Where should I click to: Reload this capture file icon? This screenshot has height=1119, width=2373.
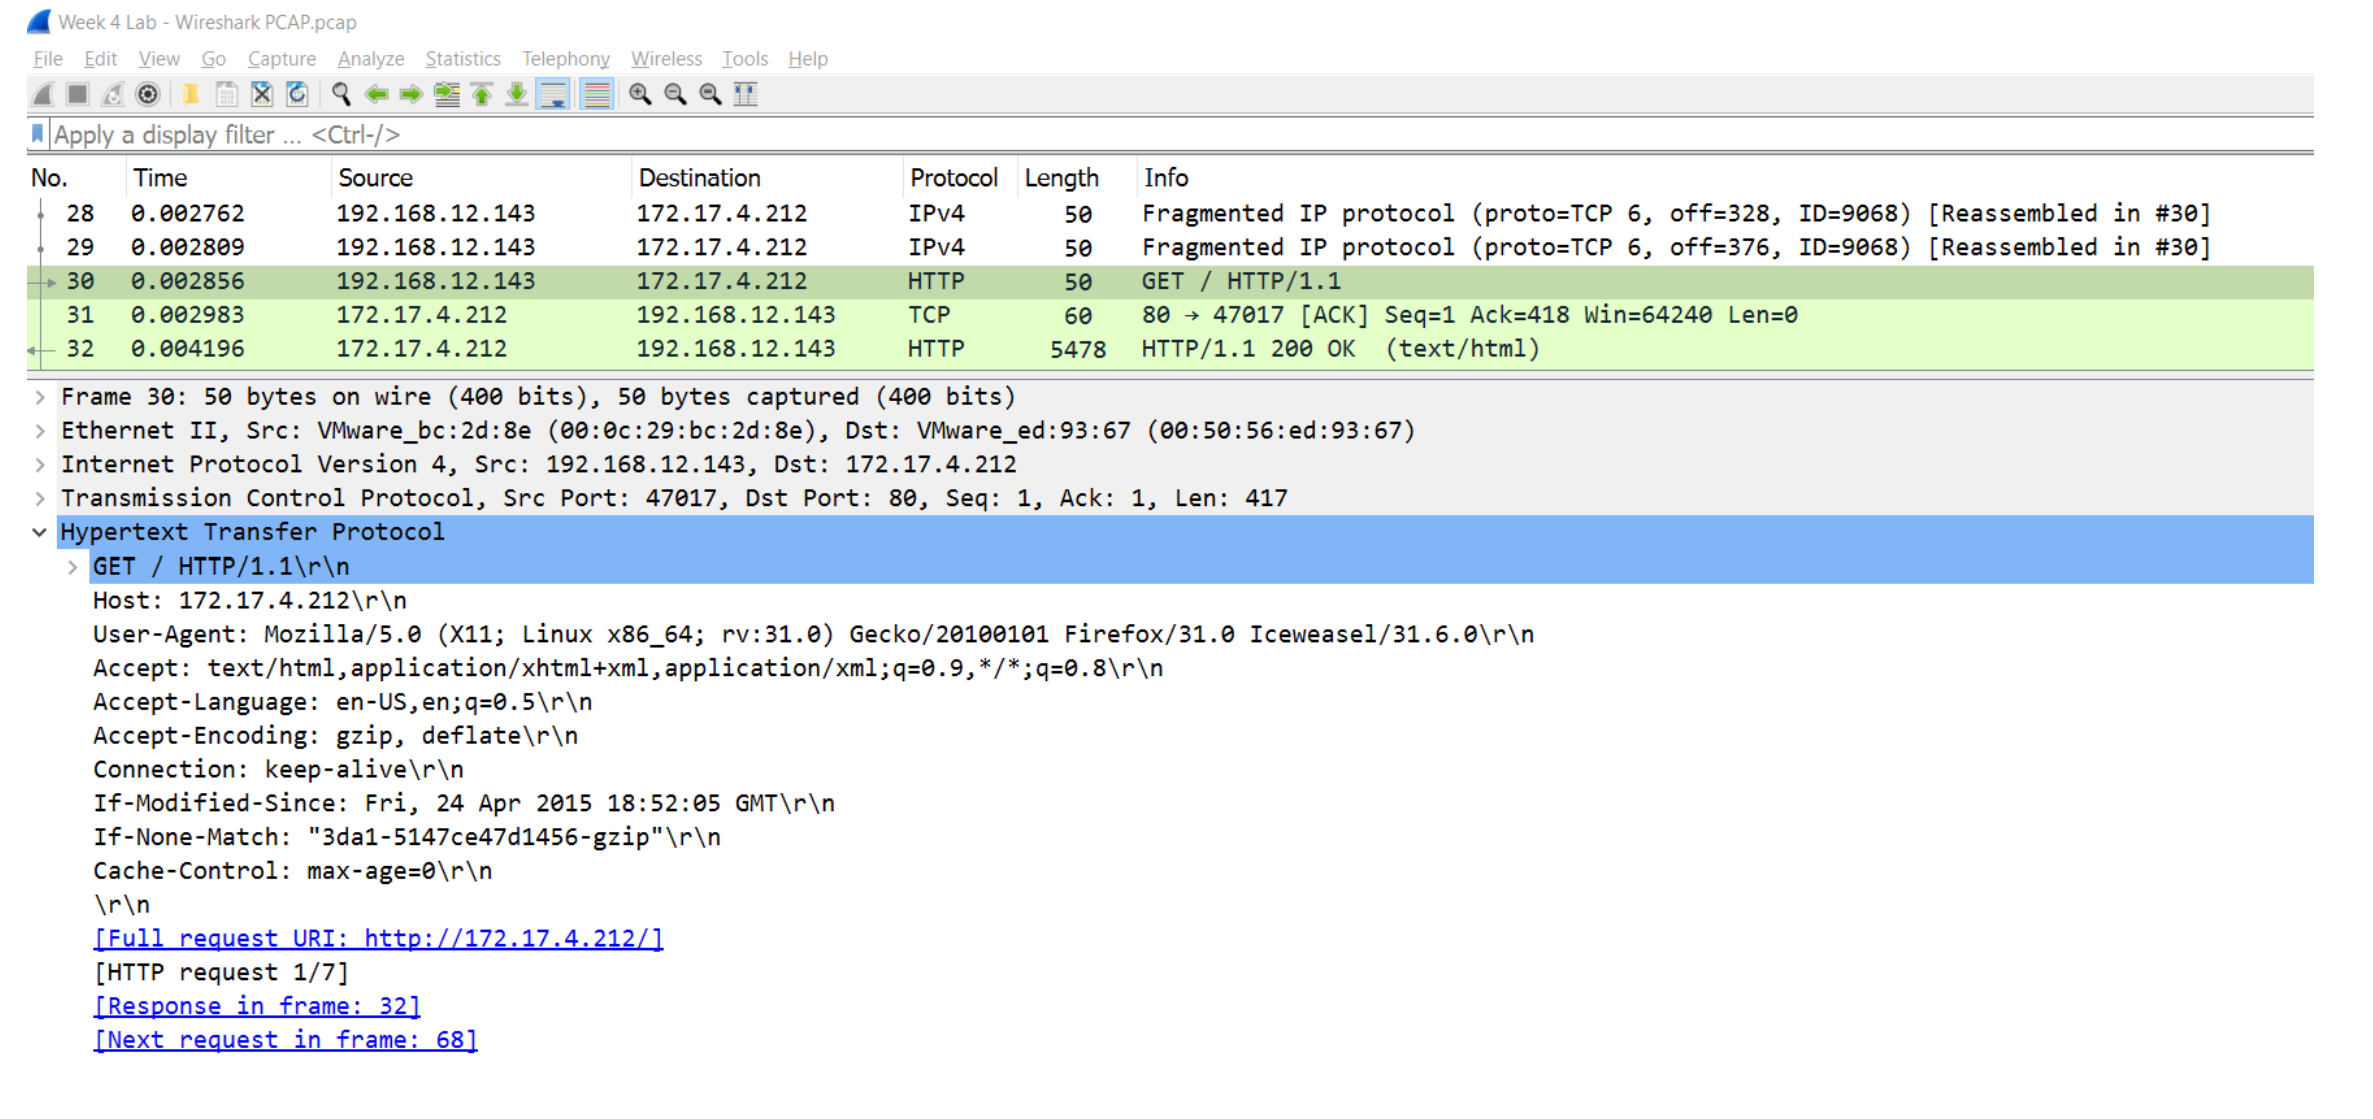point(297,94)
